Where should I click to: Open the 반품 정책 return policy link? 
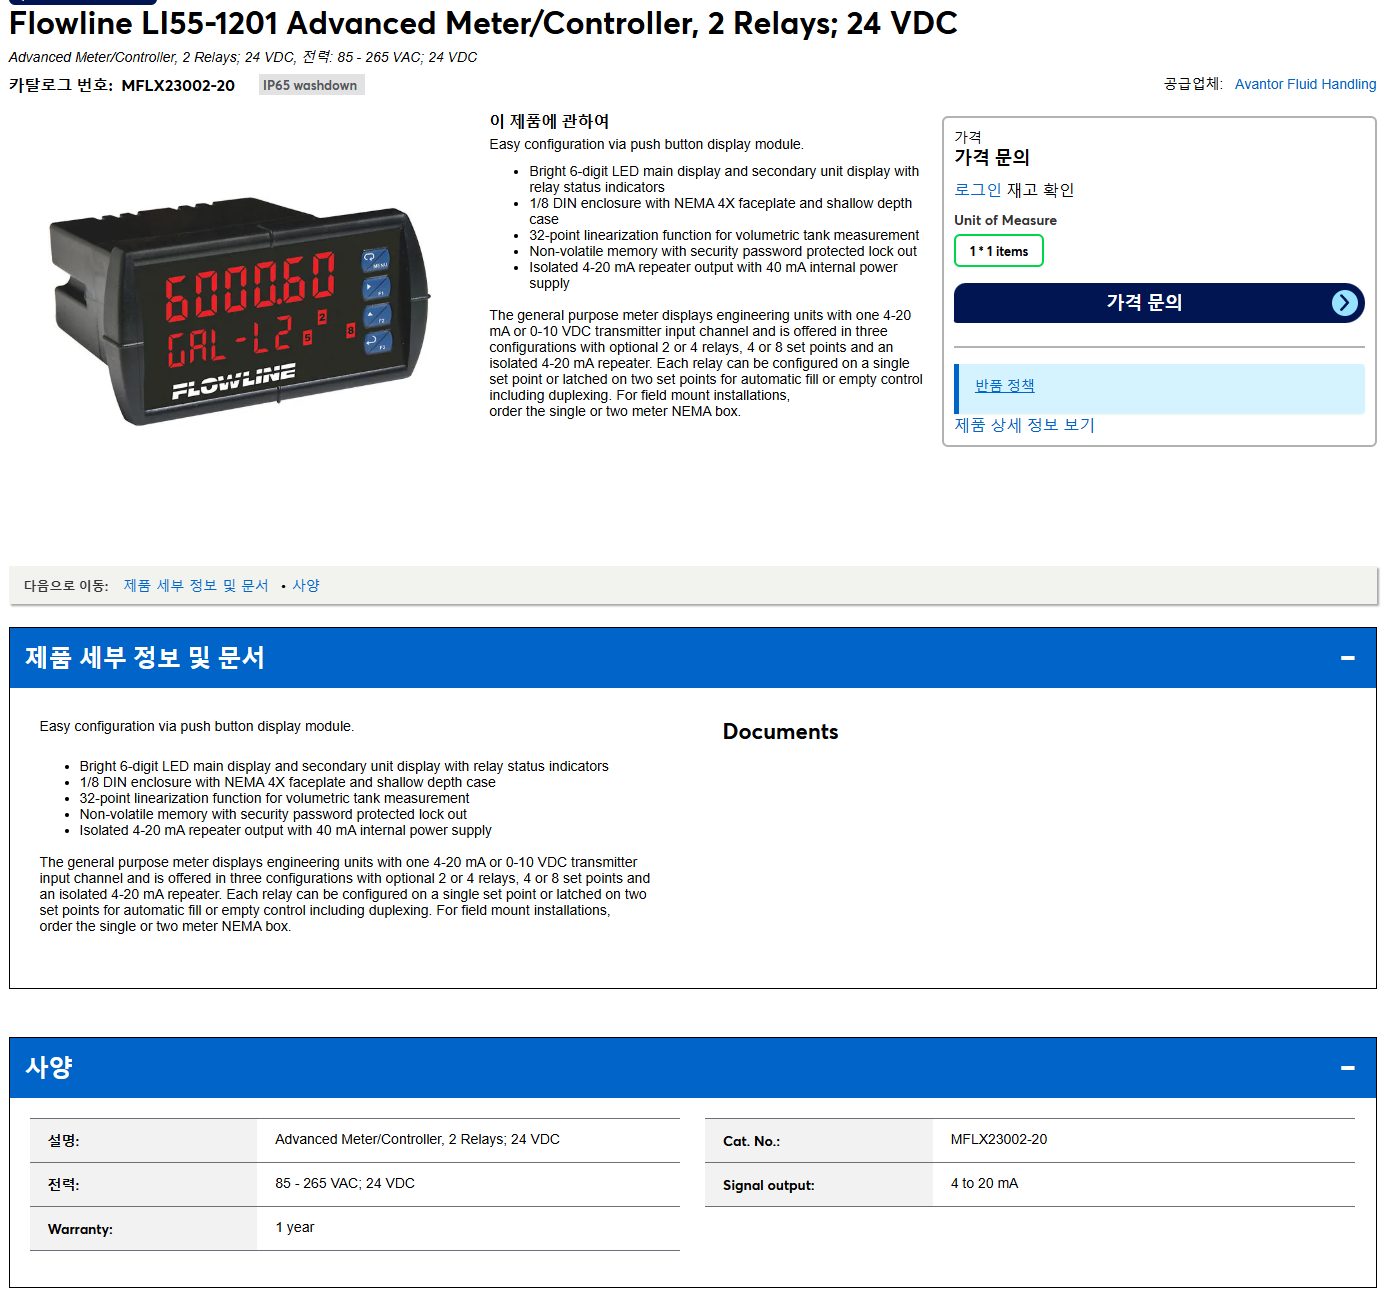[1005, 386]
